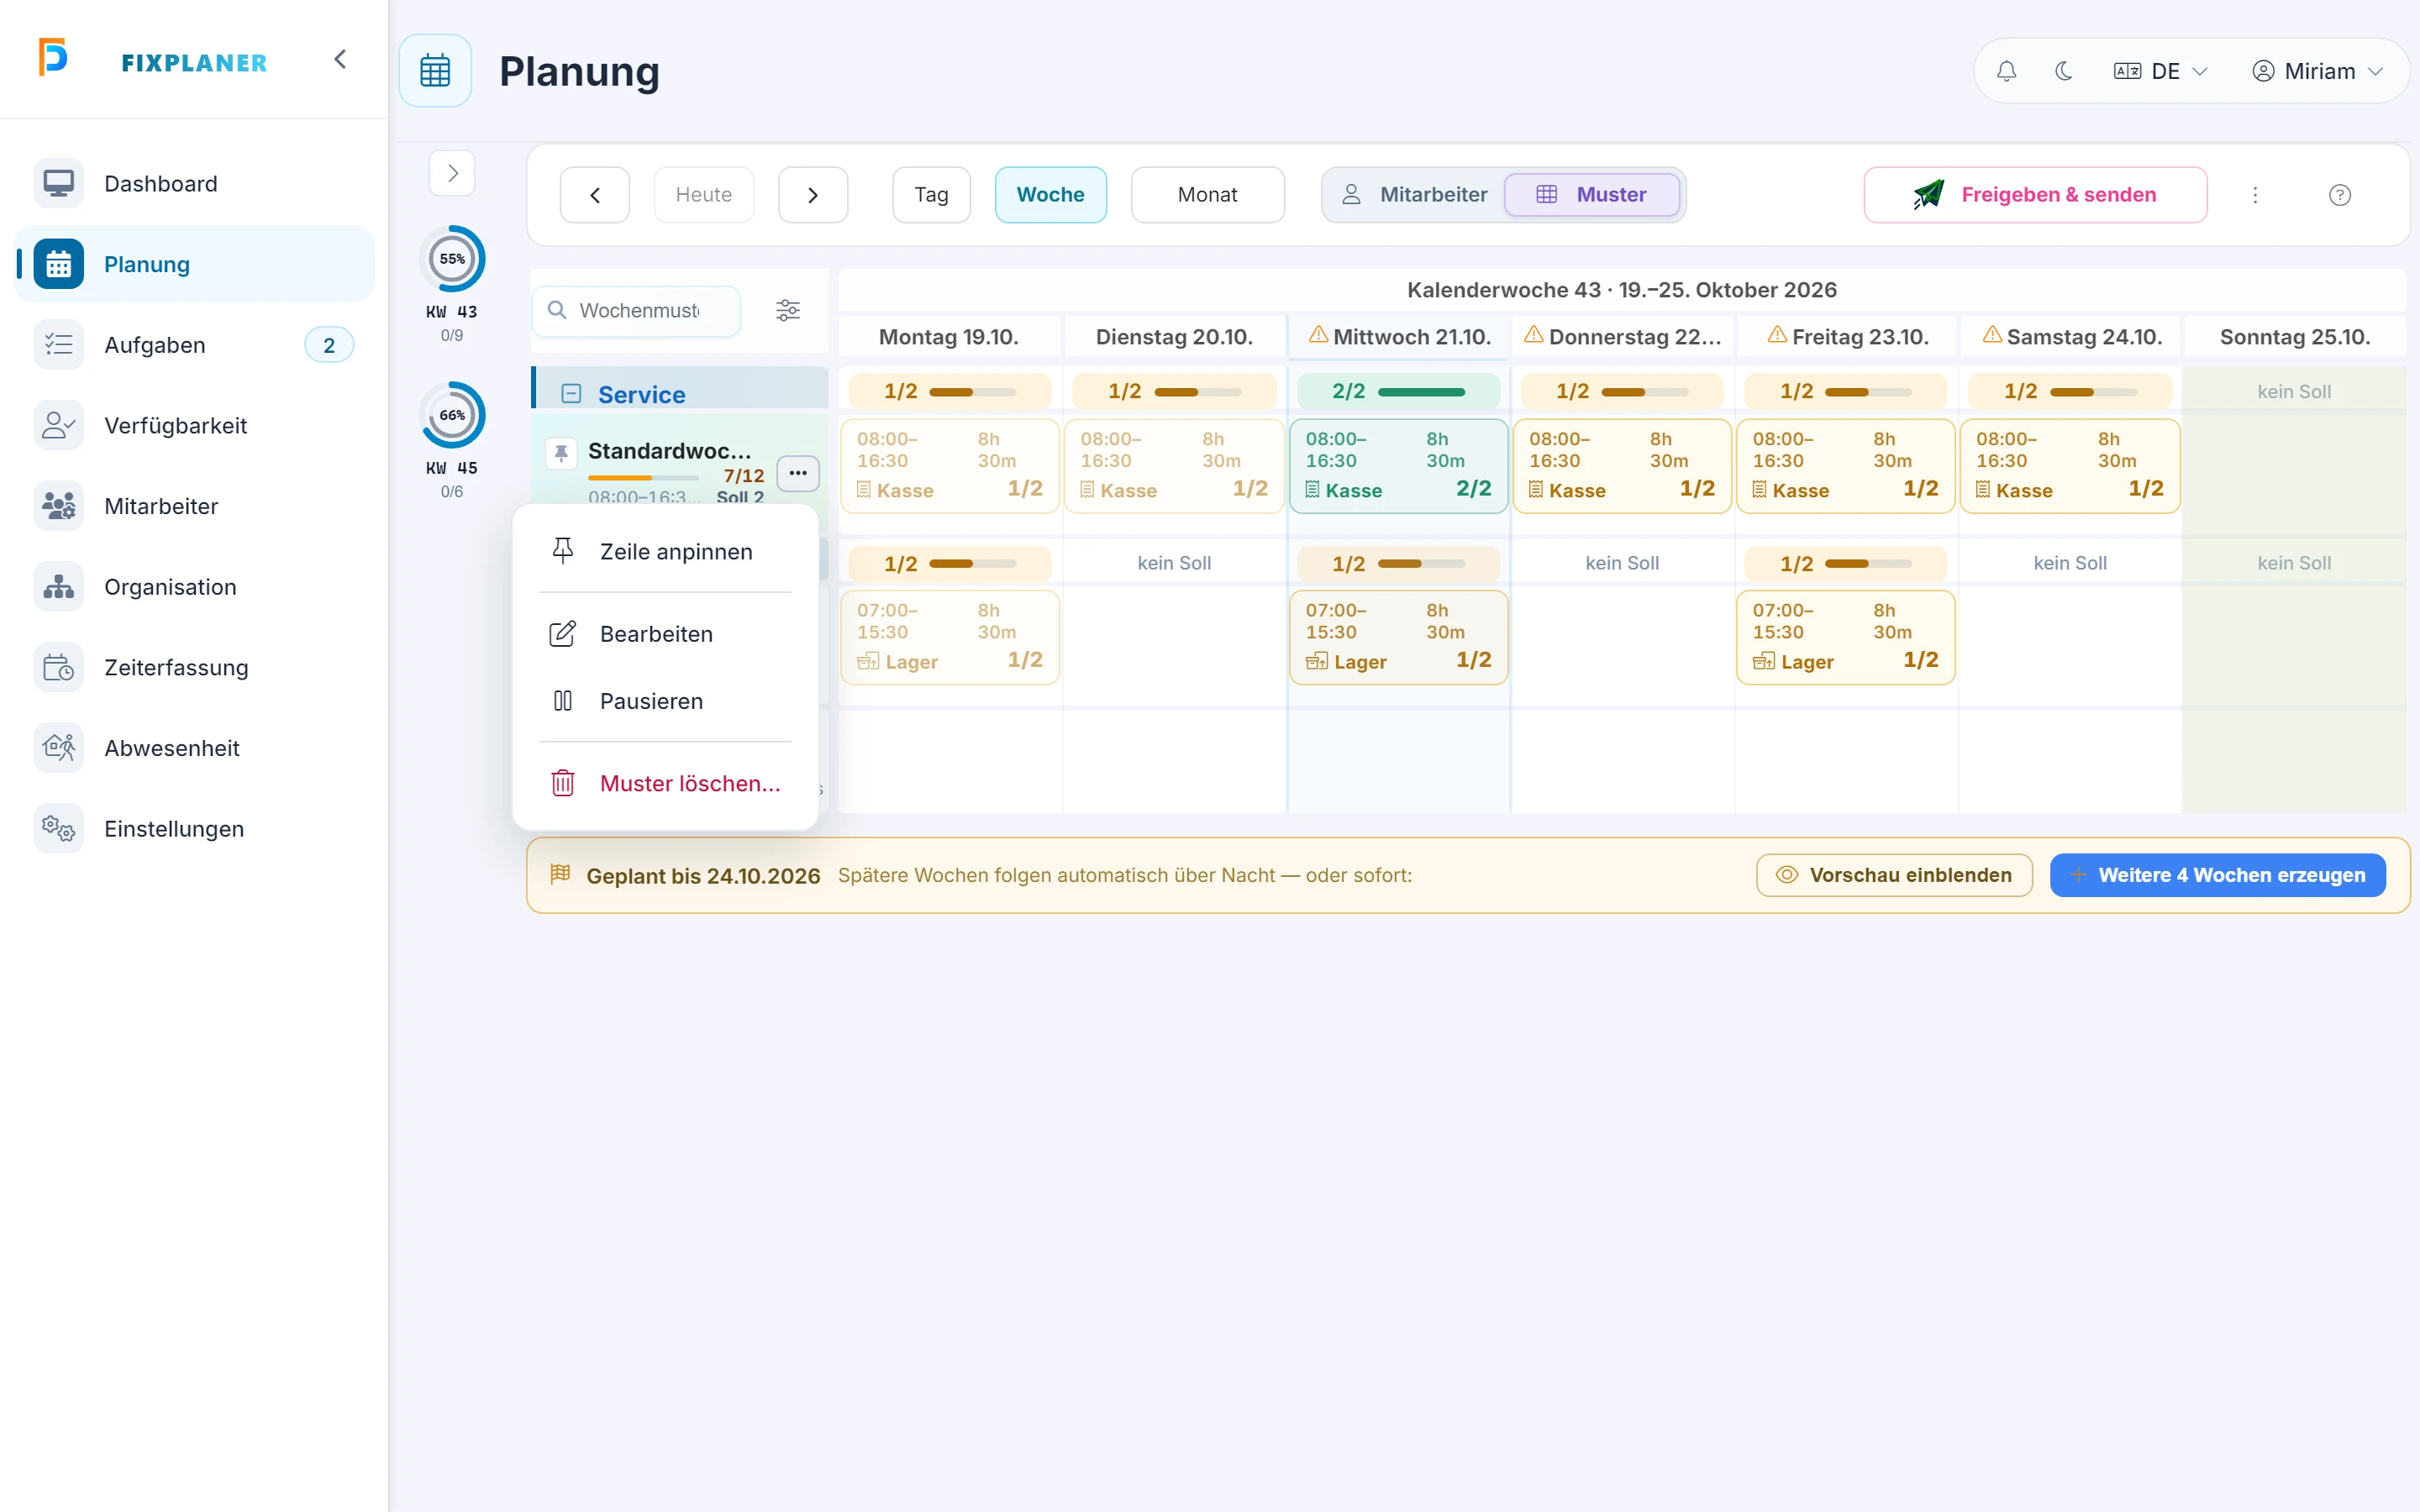The height and width of the screenshot is (1512, 2420).
Task: Switch to Tag view
Action: (x=931, y=195)
